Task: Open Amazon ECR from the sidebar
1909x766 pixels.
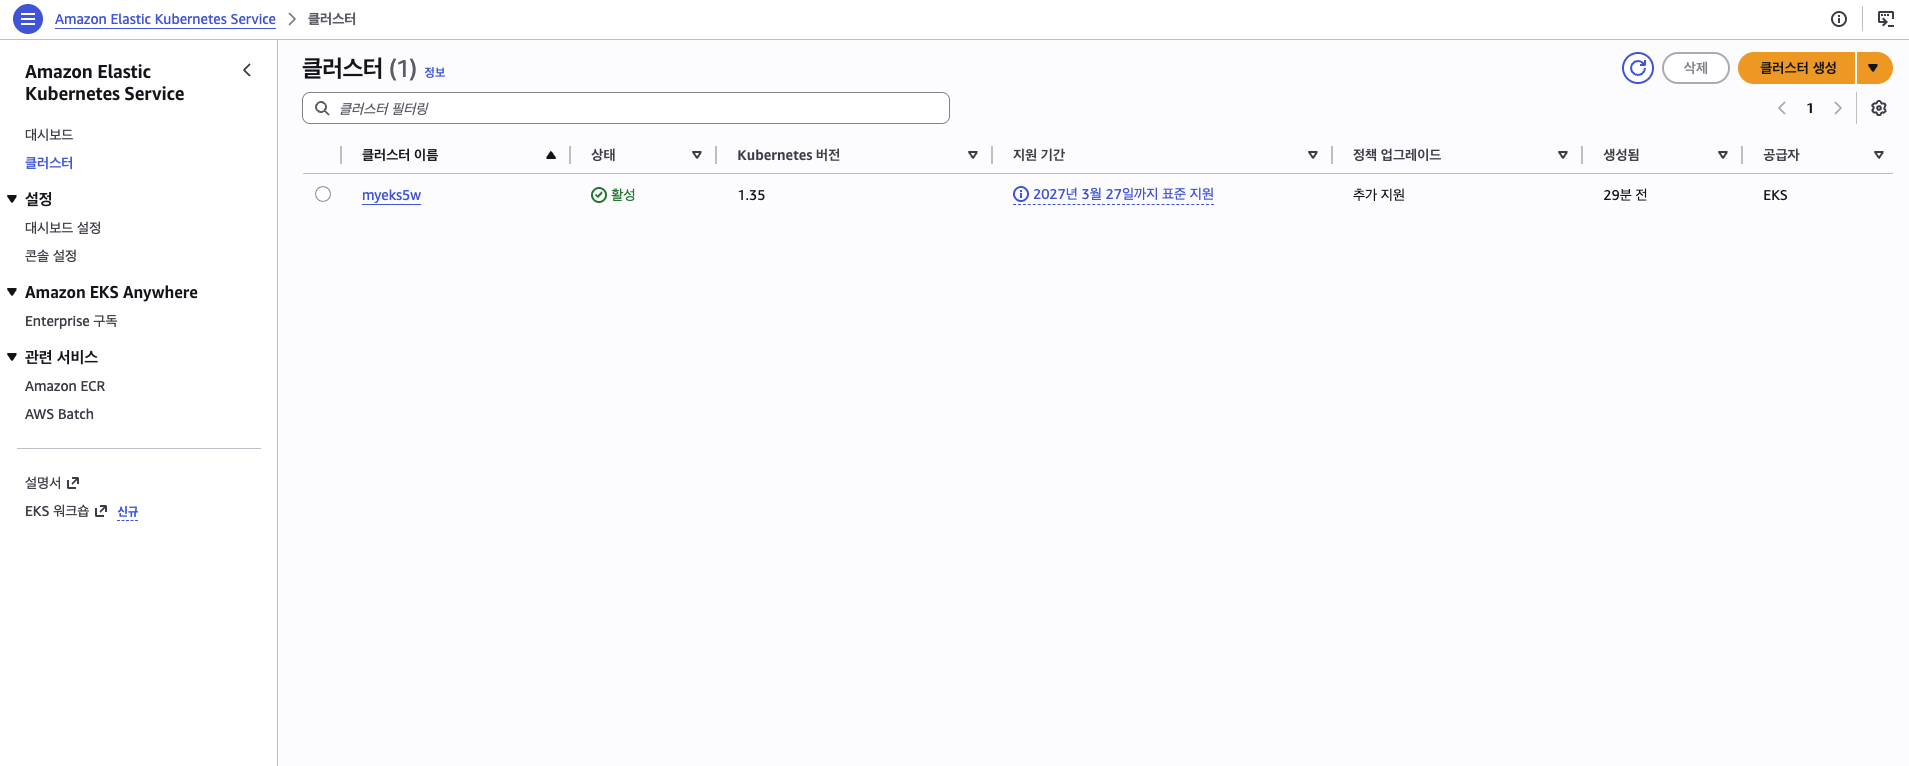Action: pyautogui.click(x=65, y=386)
